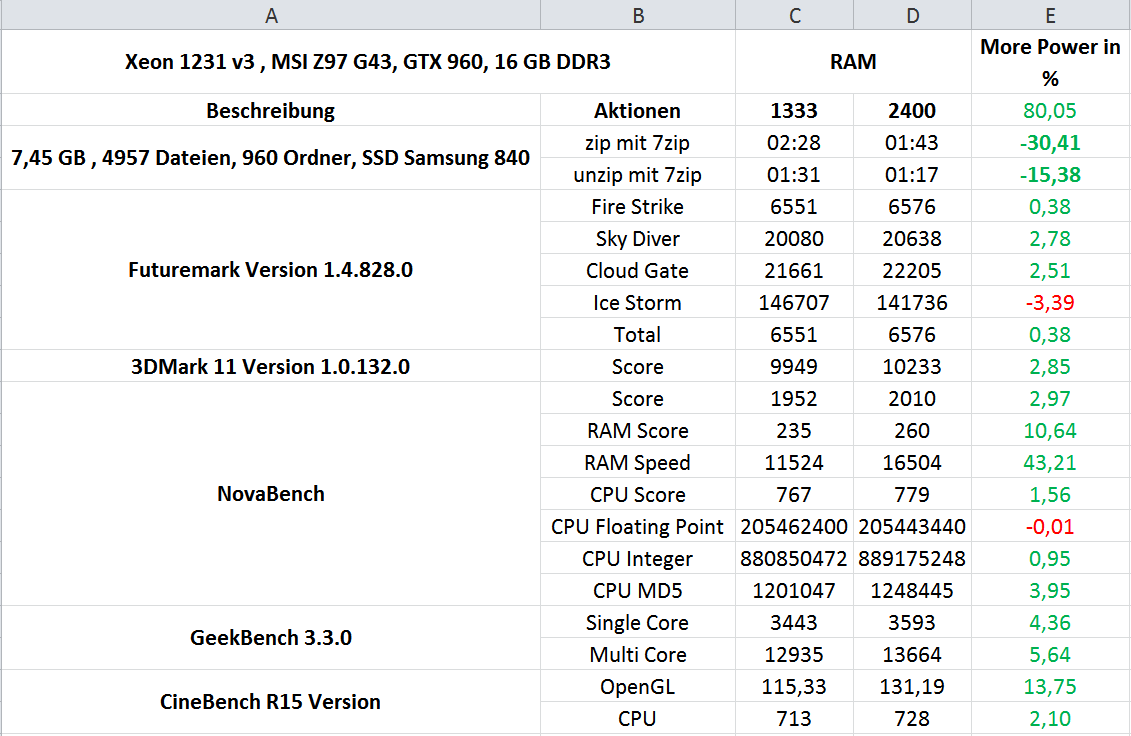Select the 13,75 percent cell
1131x736 pixels.
[1050, 686]
